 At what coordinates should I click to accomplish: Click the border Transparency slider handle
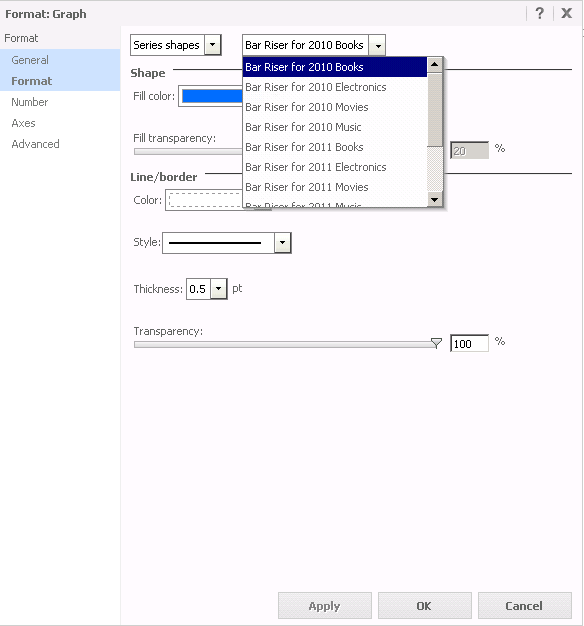[x=436, y=343]
